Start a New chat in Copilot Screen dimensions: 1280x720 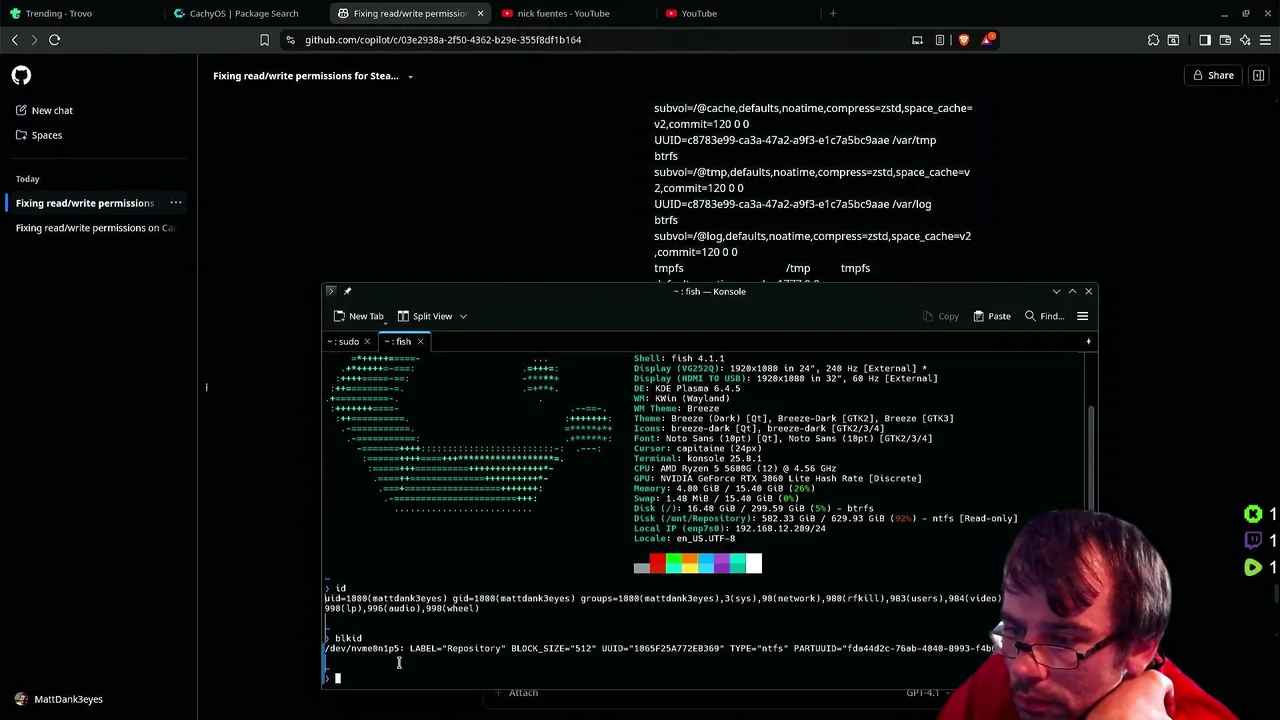[x=44, y=110]
